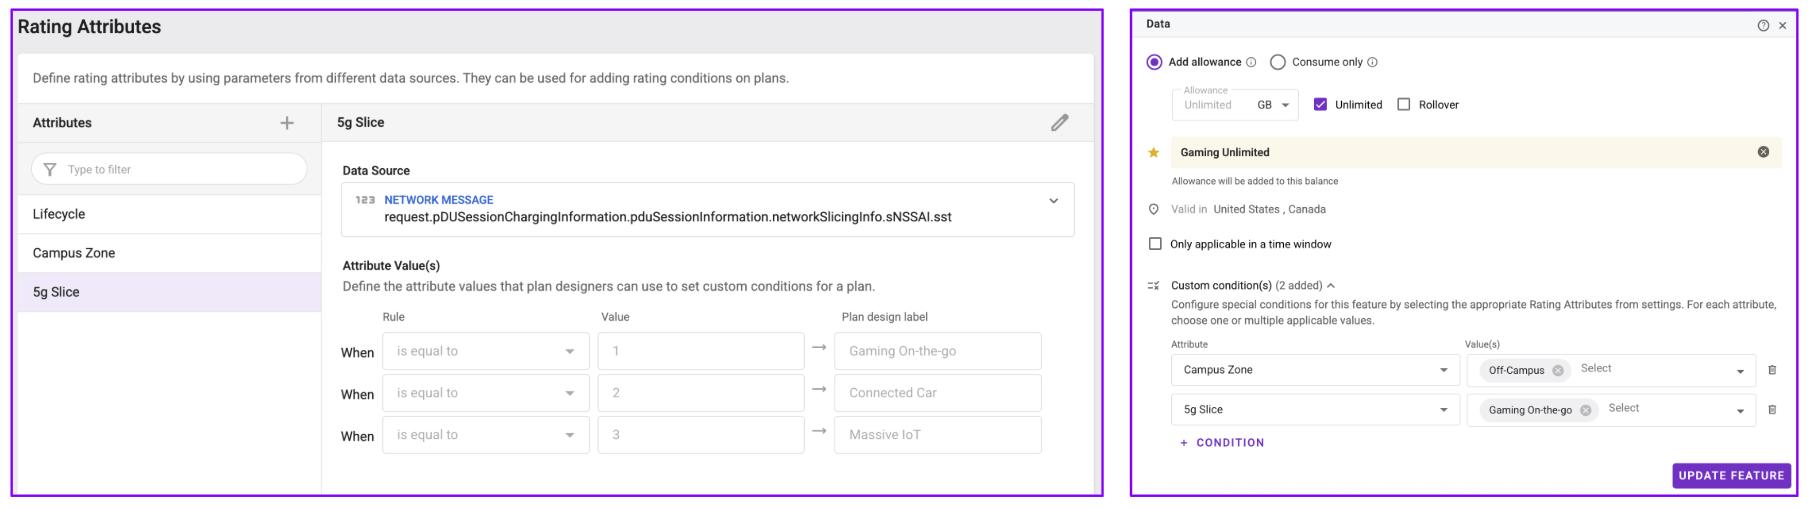
Task: Remove the Gaming On-the-go value chip
Action: [1585, 410]
